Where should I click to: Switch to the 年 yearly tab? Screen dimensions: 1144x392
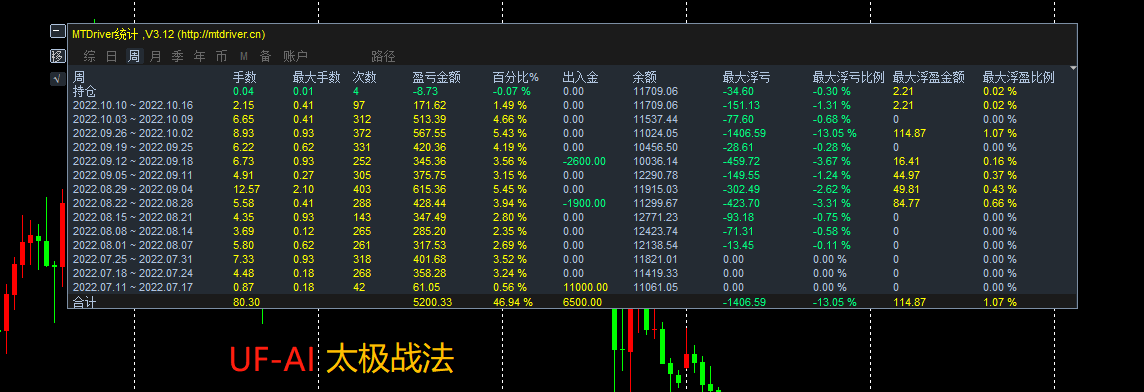[199, 56]
